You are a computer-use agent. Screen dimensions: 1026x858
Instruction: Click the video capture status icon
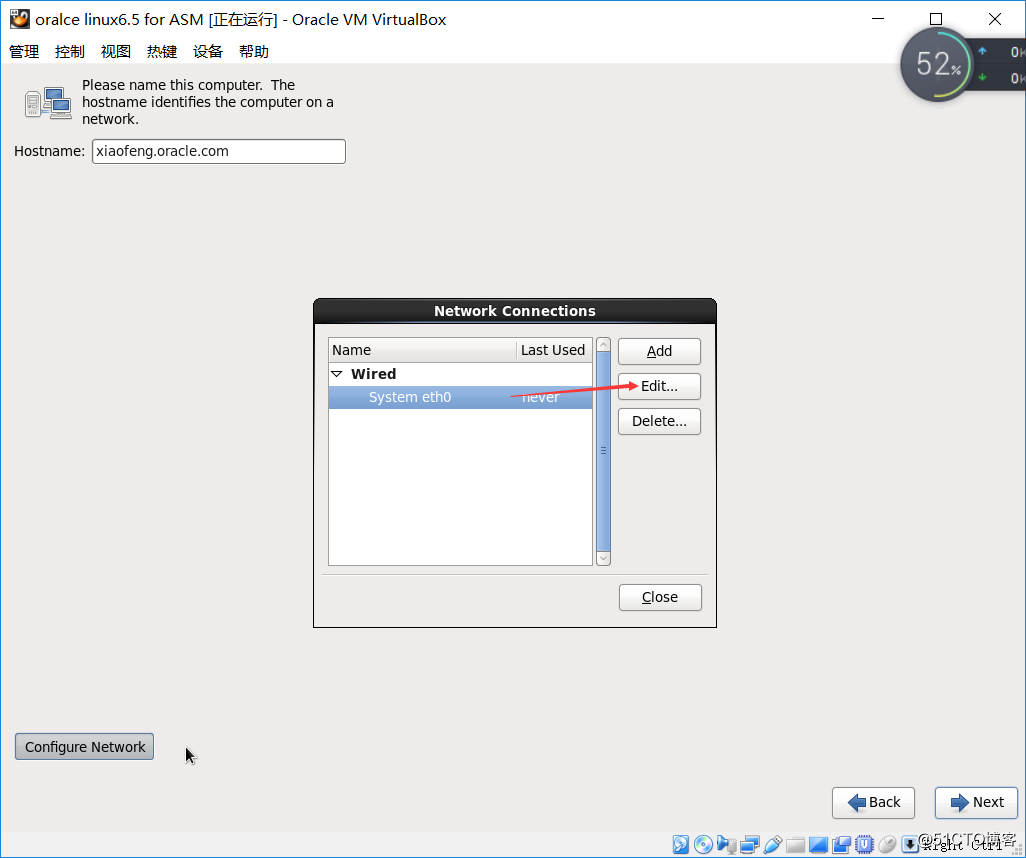(x=841, y=844)
